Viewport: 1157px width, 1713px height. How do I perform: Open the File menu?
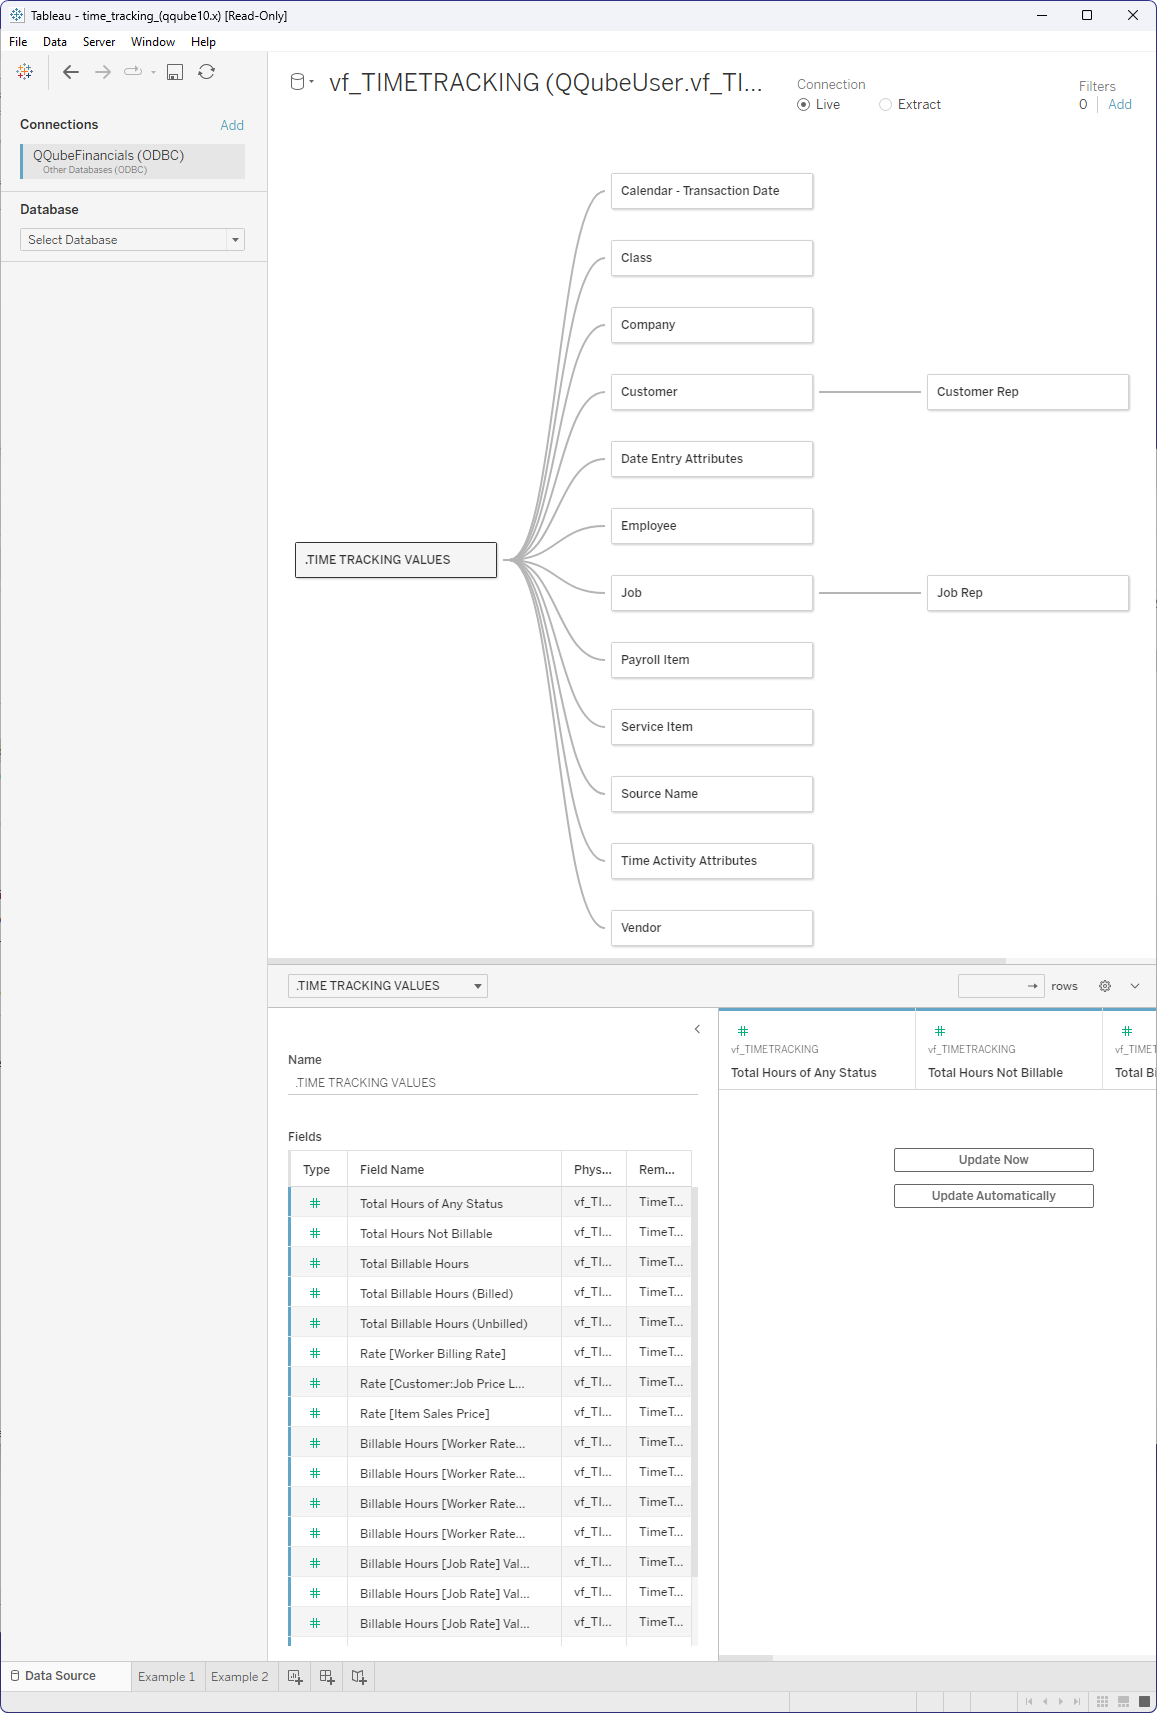(18, 42)
